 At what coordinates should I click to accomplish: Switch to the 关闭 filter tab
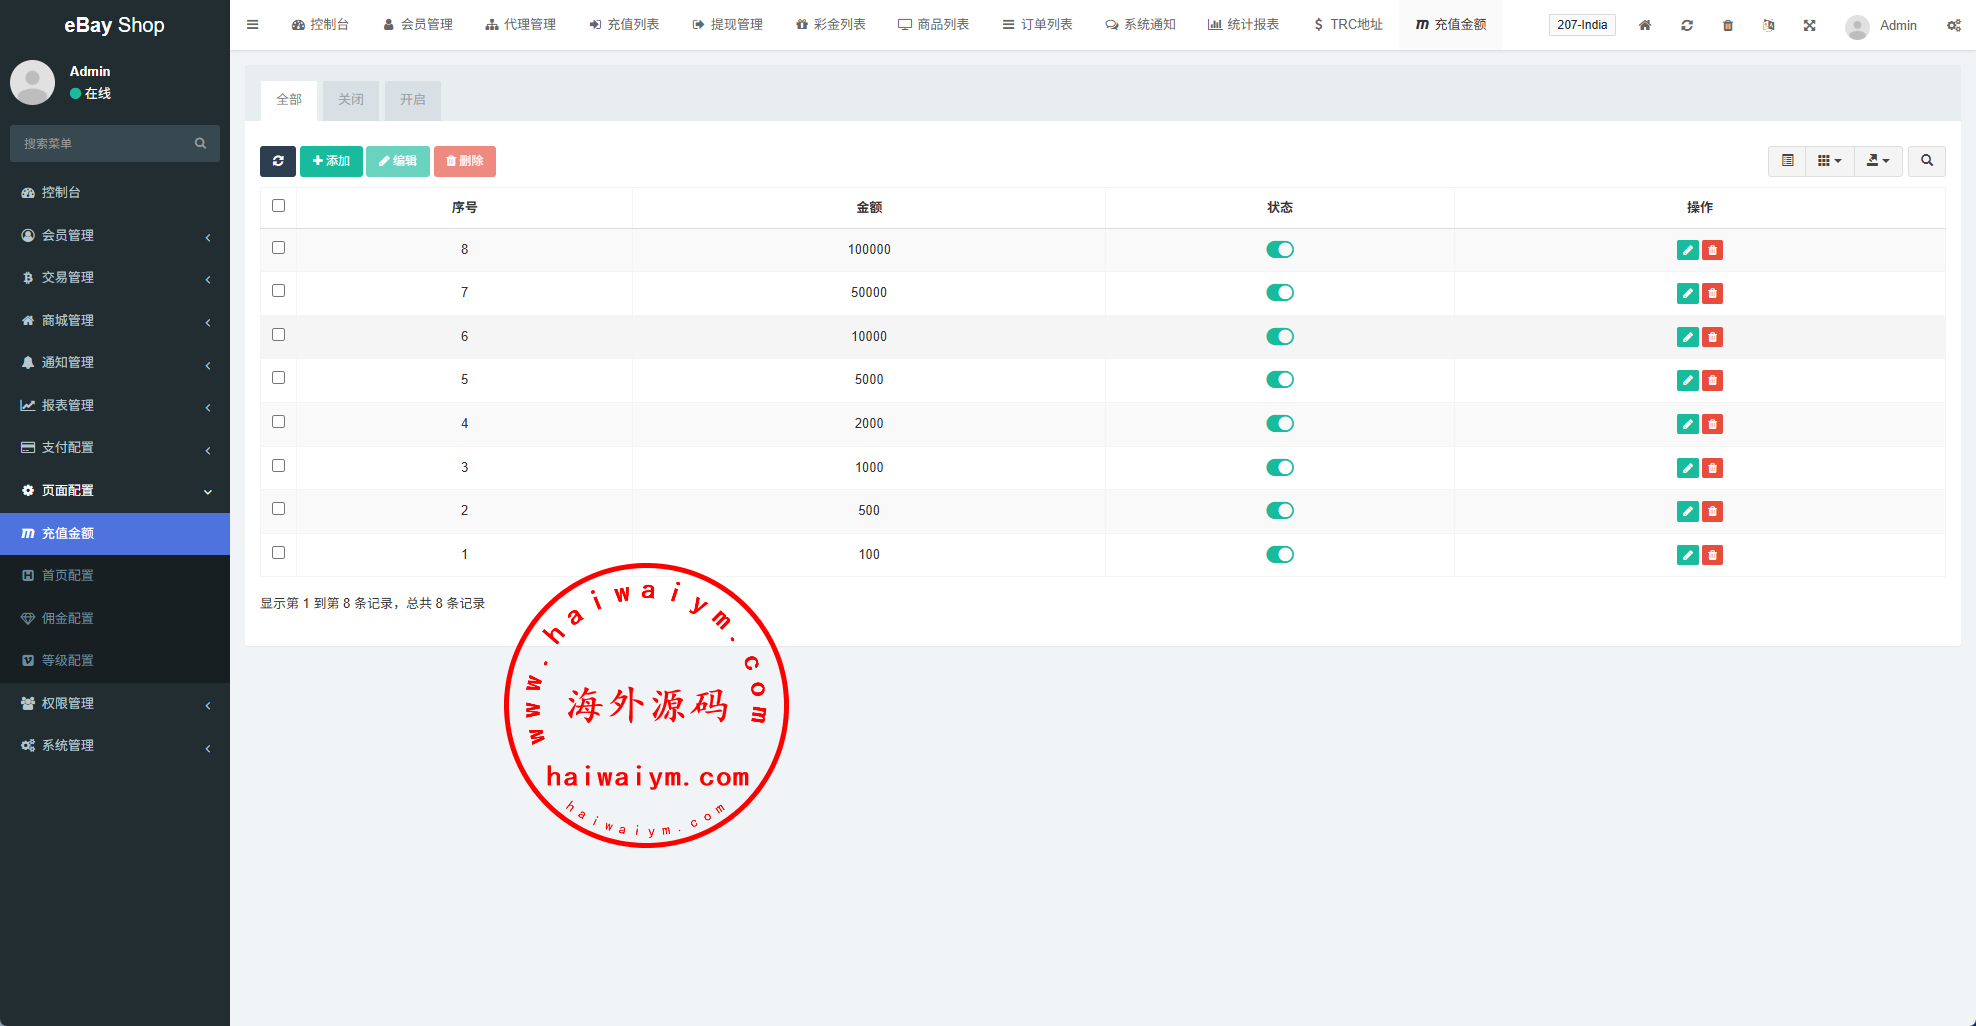[x=350, y=100]
